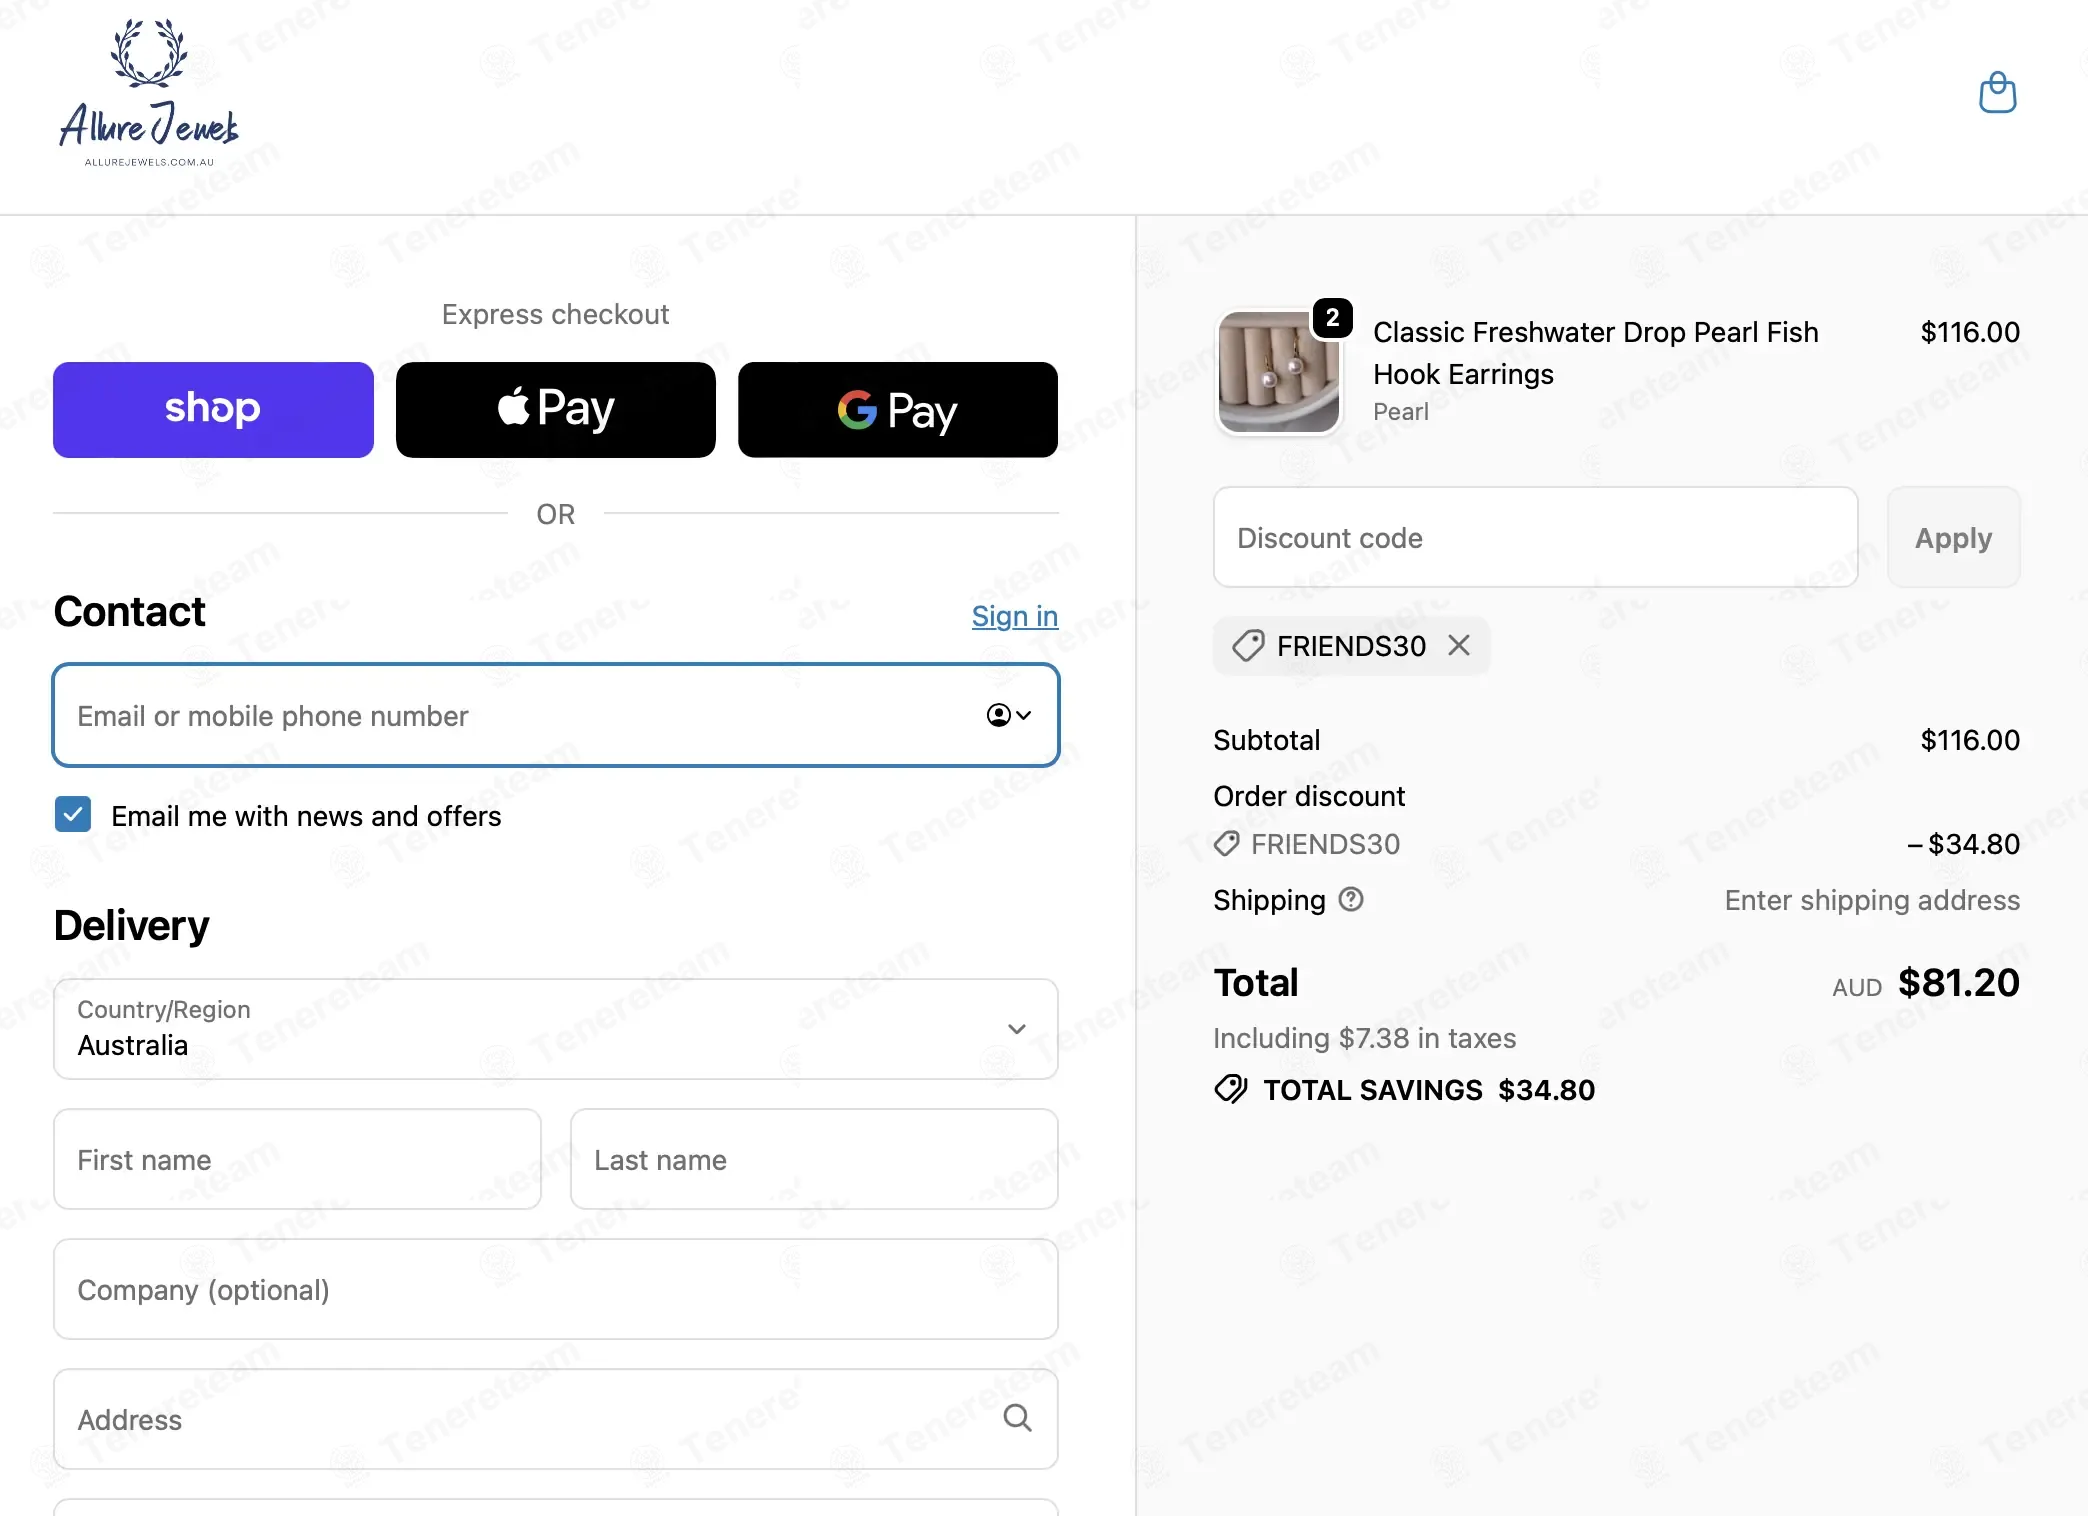Open the shopping bag cart icon

pyautogui.click(x=1997, y=93)
